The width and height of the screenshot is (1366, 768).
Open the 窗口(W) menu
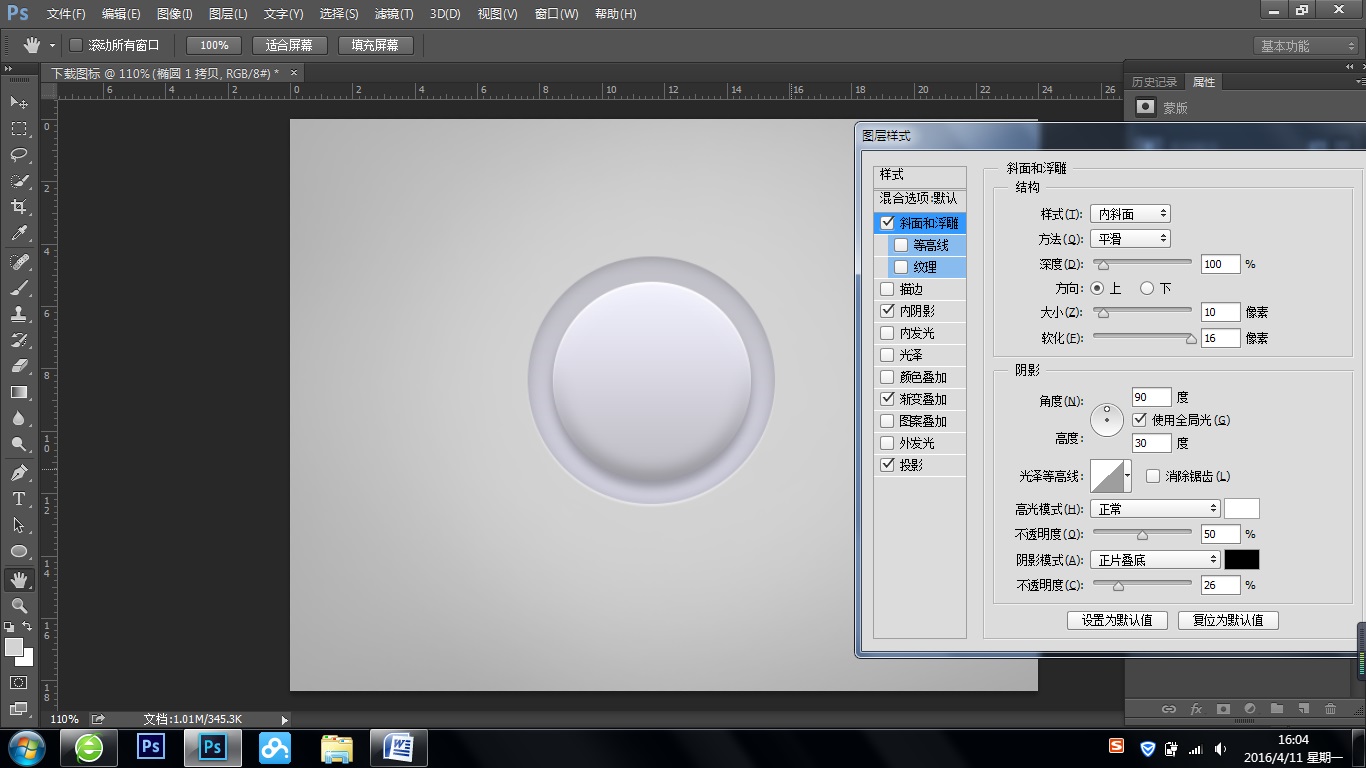pyautogui.click(x=557, y=14)
